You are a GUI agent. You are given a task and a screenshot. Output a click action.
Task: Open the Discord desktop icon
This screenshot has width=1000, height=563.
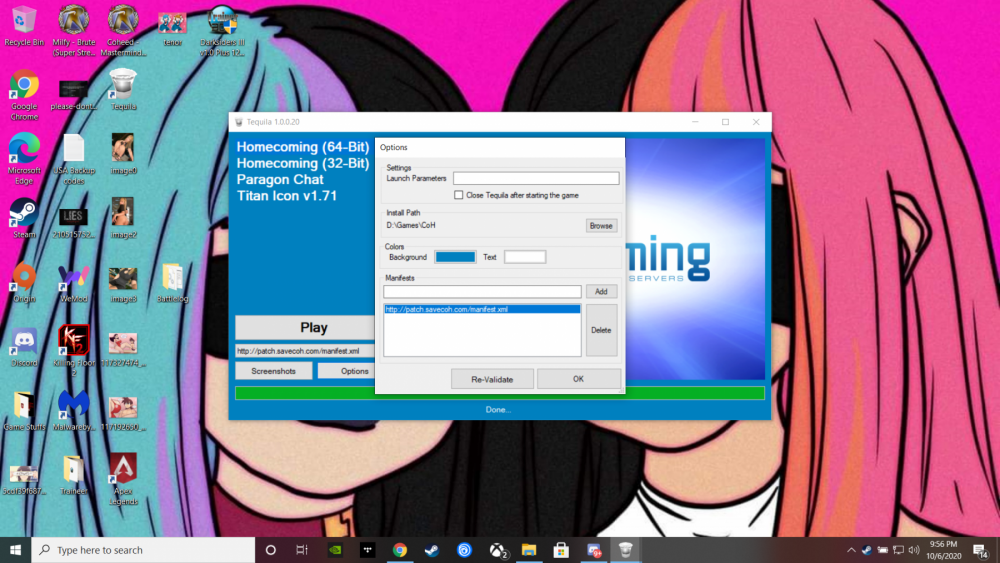pyautogui.click(x=23, y=342)
